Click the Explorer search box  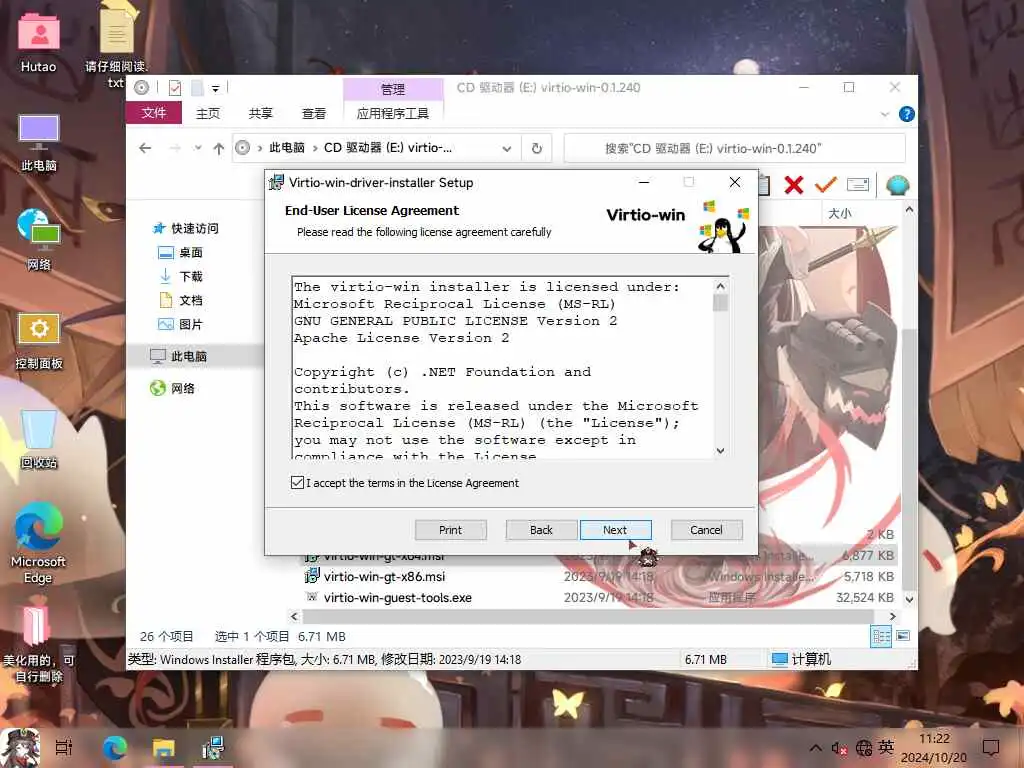pos(734,148)
